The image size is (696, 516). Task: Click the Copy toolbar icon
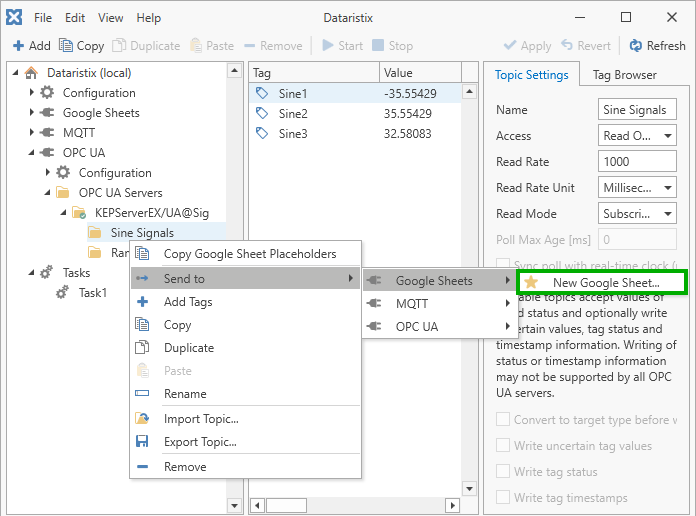click(x=66, y=45)
